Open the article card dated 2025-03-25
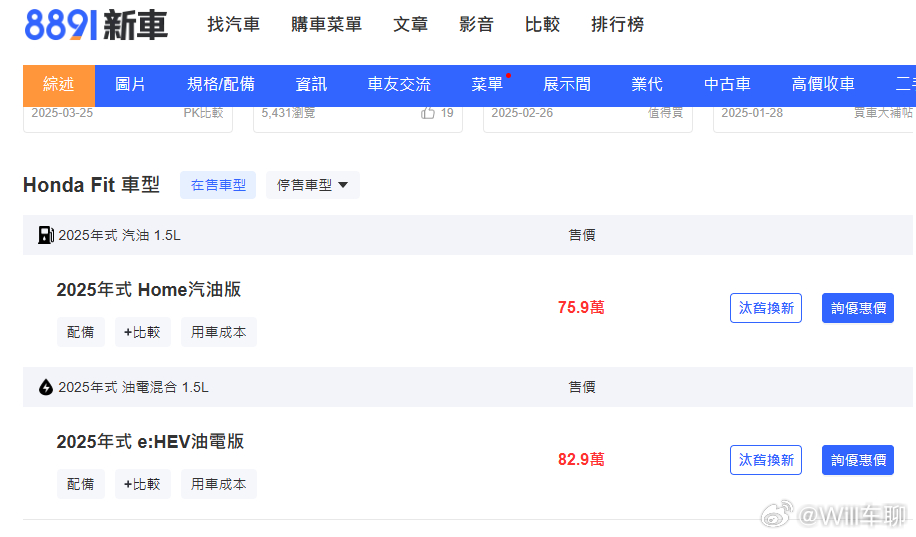Image resolution: width=916 pixels, height=537 pixels. [x=128, y=119]
